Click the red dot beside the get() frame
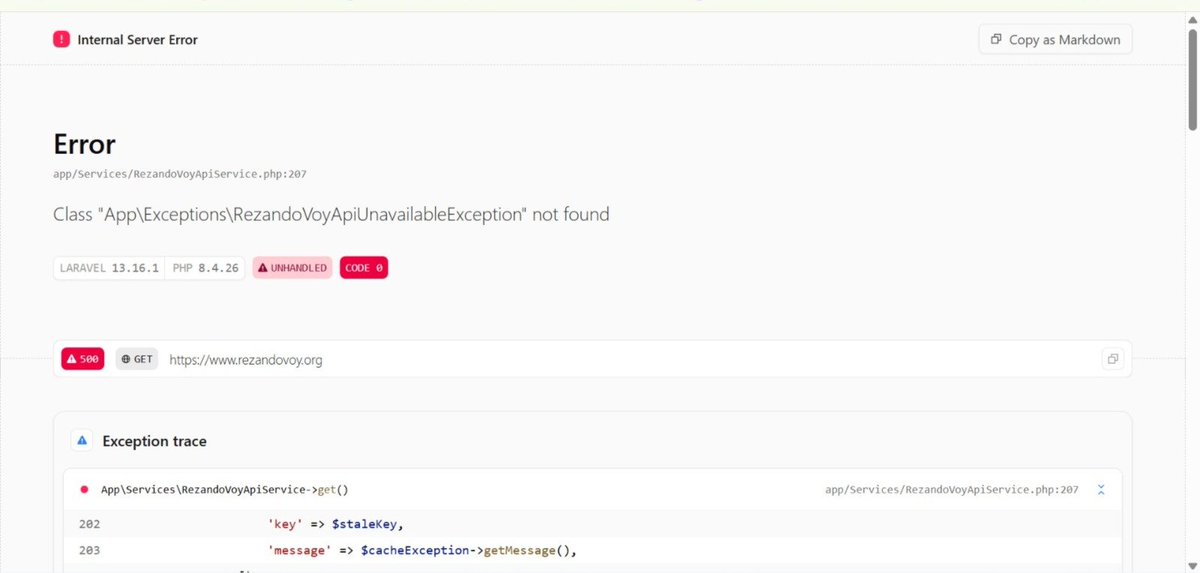1200x573 pixels. 84,490
